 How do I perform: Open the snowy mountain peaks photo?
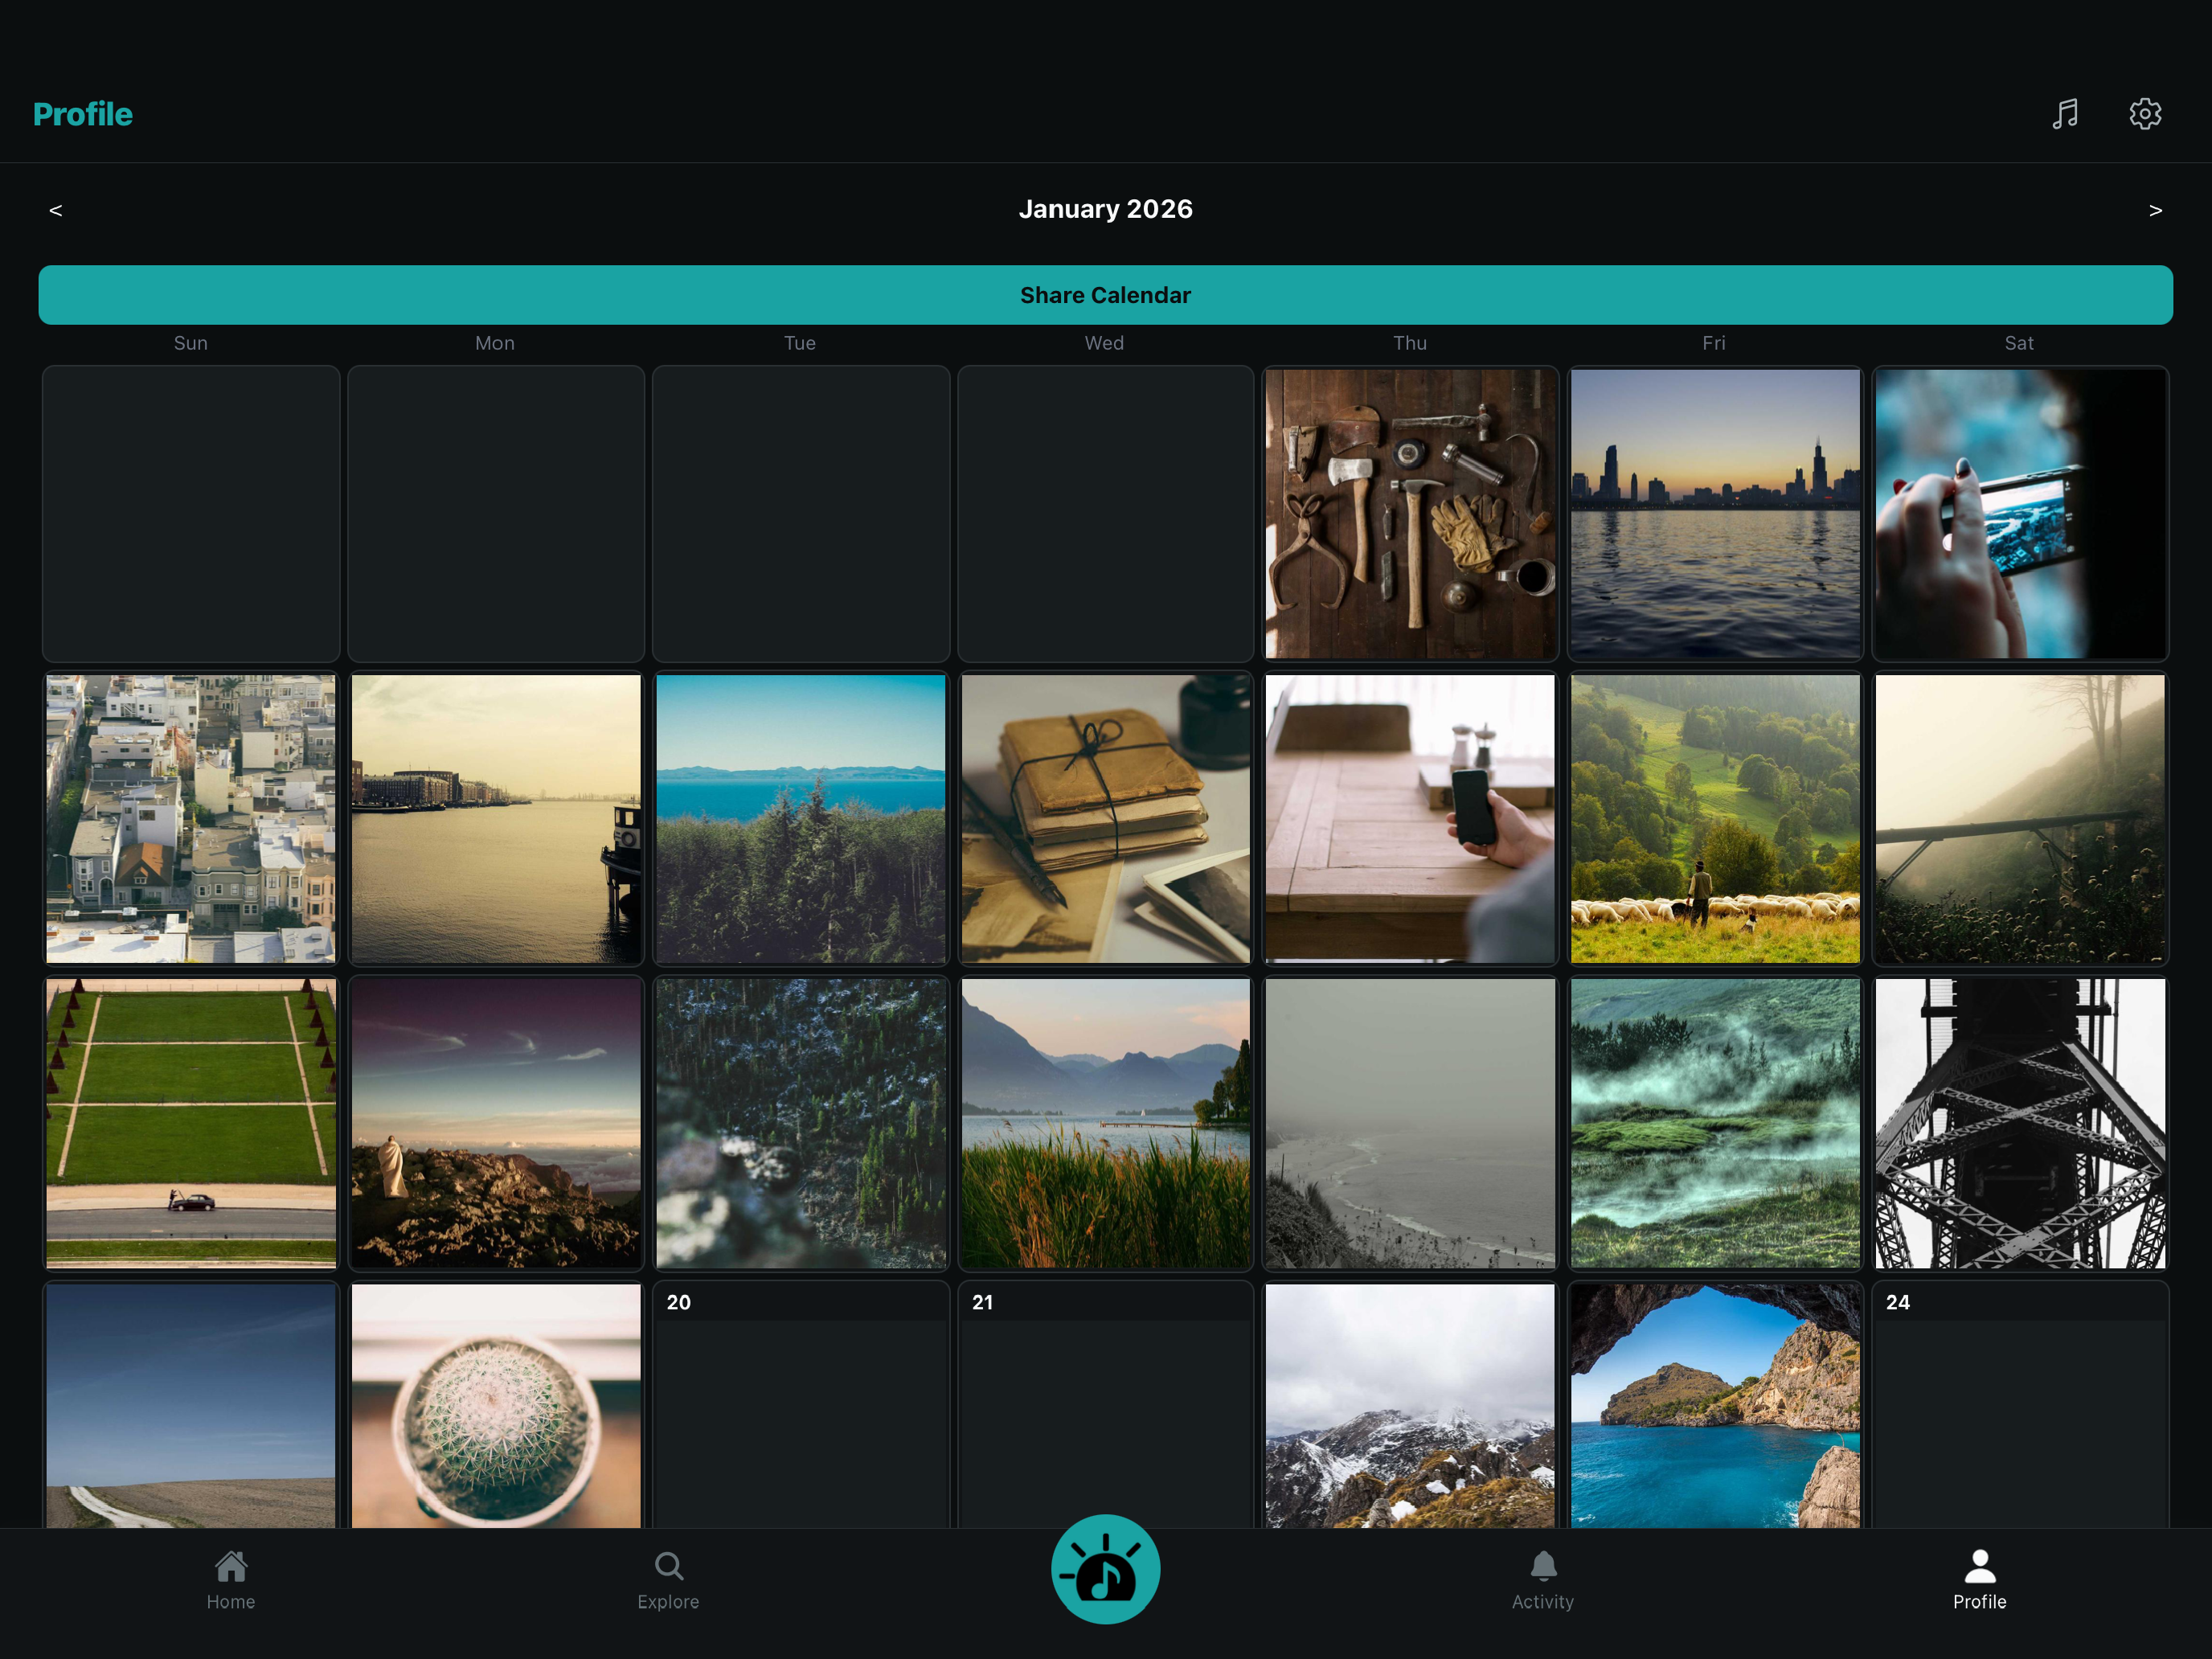pyautogui.click(x=1410, y=1406)
